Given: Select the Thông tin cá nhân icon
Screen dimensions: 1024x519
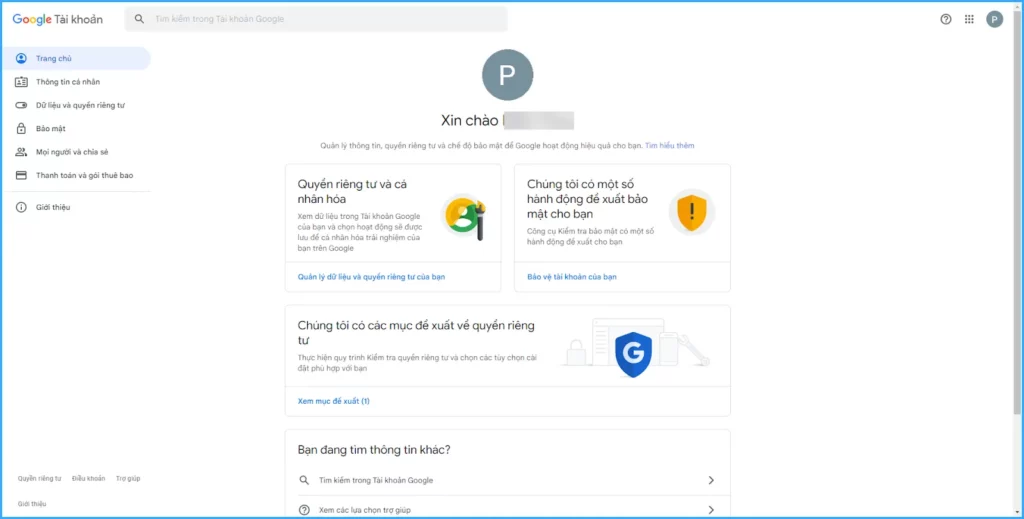Looking at the screenshot, I should 22,82.
